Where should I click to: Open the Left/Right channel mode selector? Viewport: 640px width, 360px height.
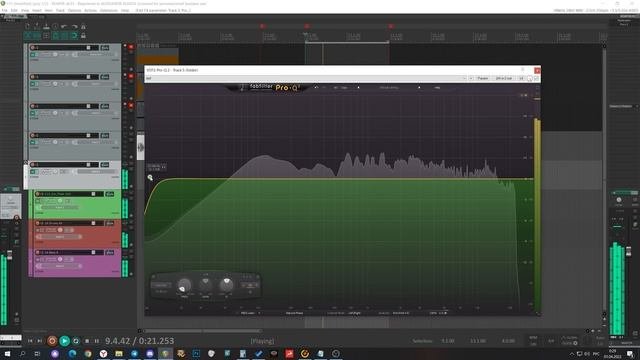(x=354, y=313)
